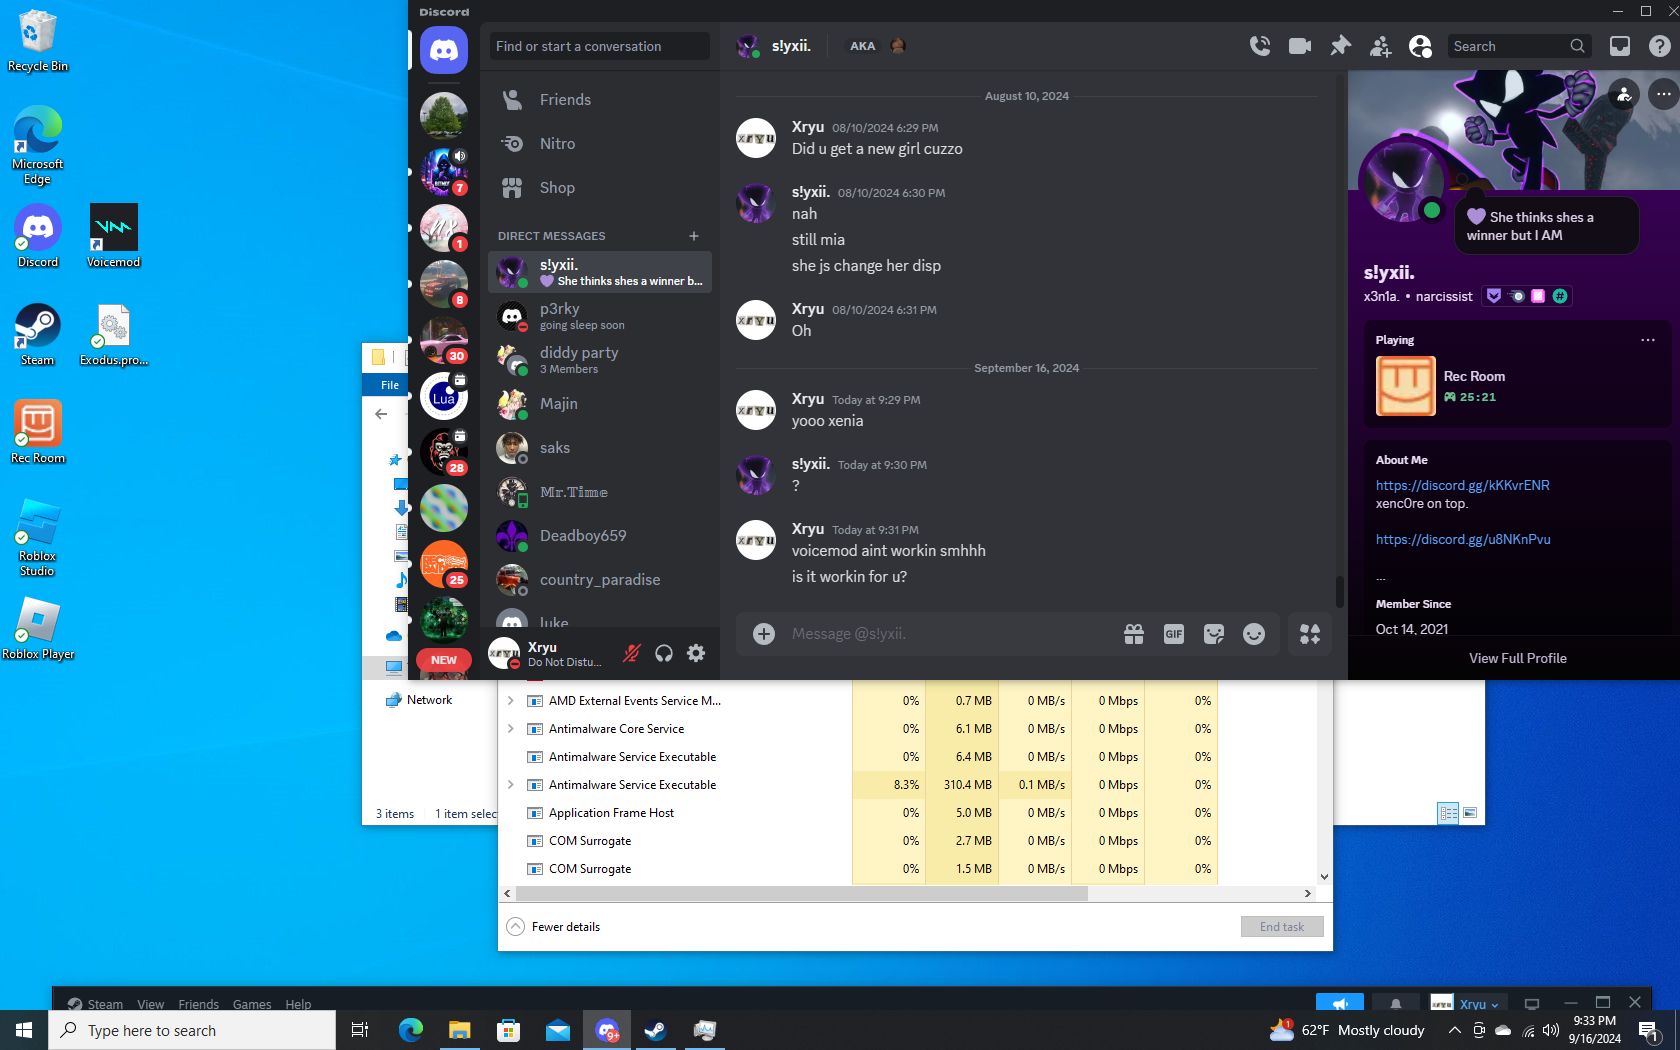Image resolution: width=1680 pixels, height=1050 pixels.
Task: Open DM with country_paradise
Action: coord(600,580)
